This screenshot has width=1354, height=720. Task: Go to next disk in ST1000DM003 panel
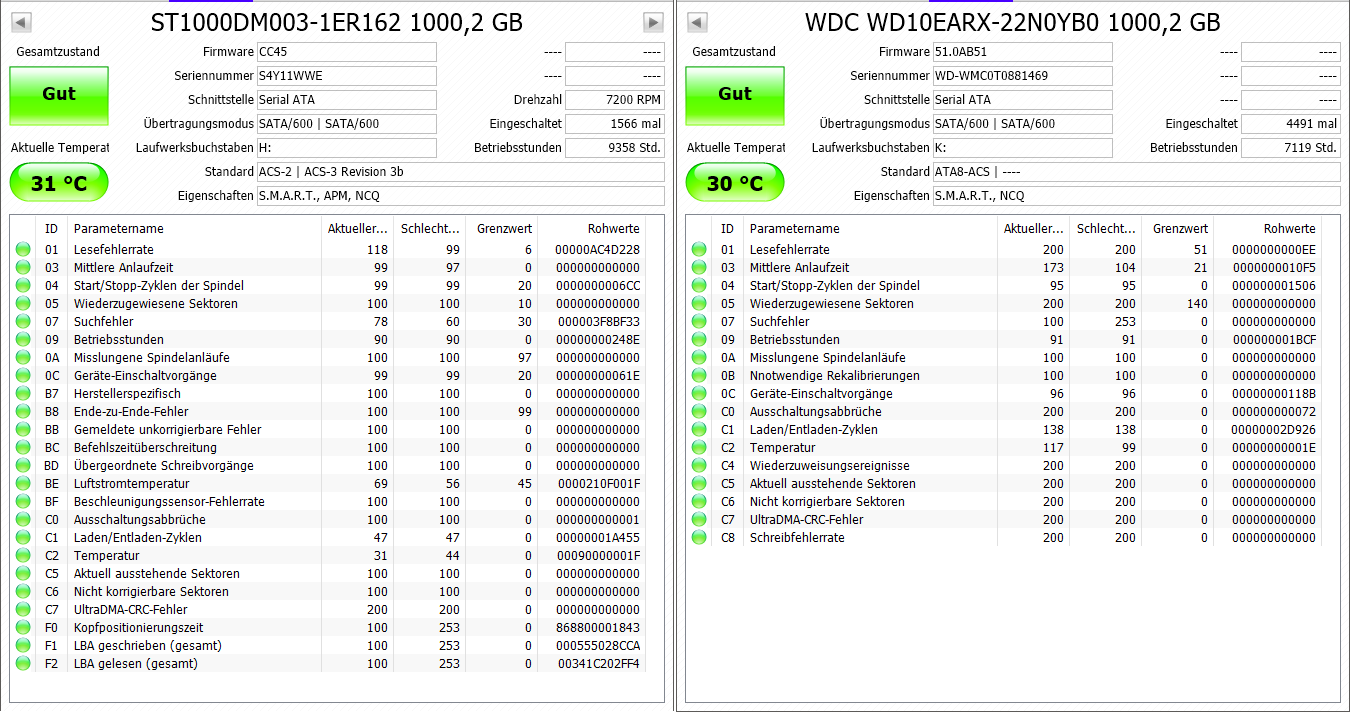(653, 22)
